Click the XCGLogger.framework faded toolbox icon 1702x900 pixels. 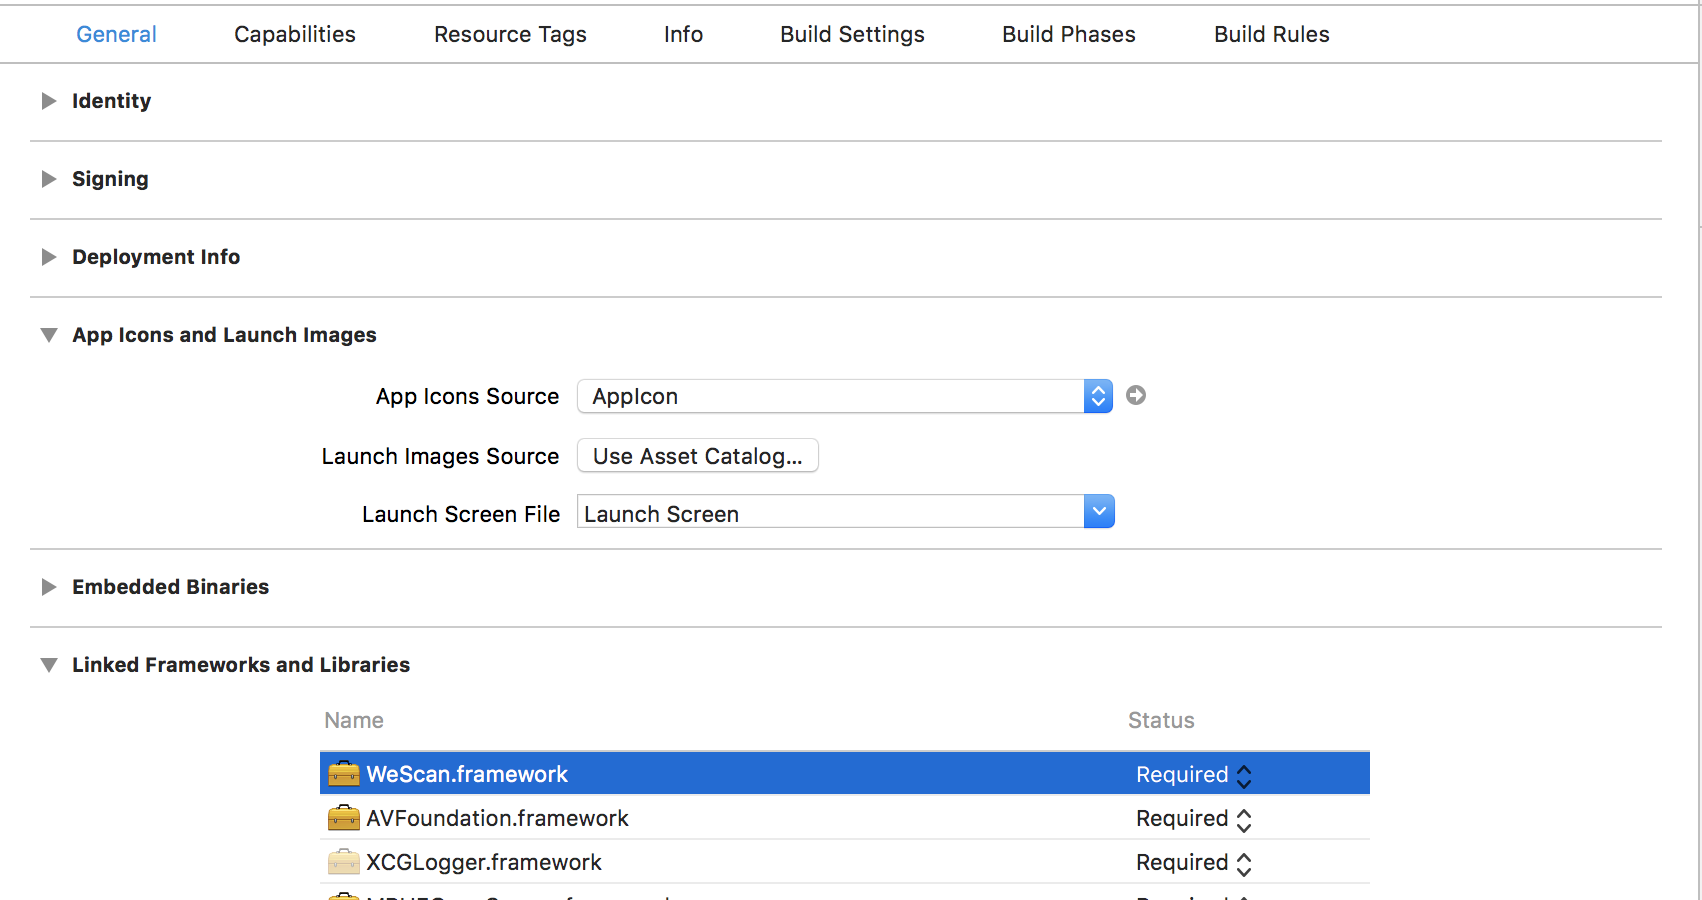coord(343,861)
